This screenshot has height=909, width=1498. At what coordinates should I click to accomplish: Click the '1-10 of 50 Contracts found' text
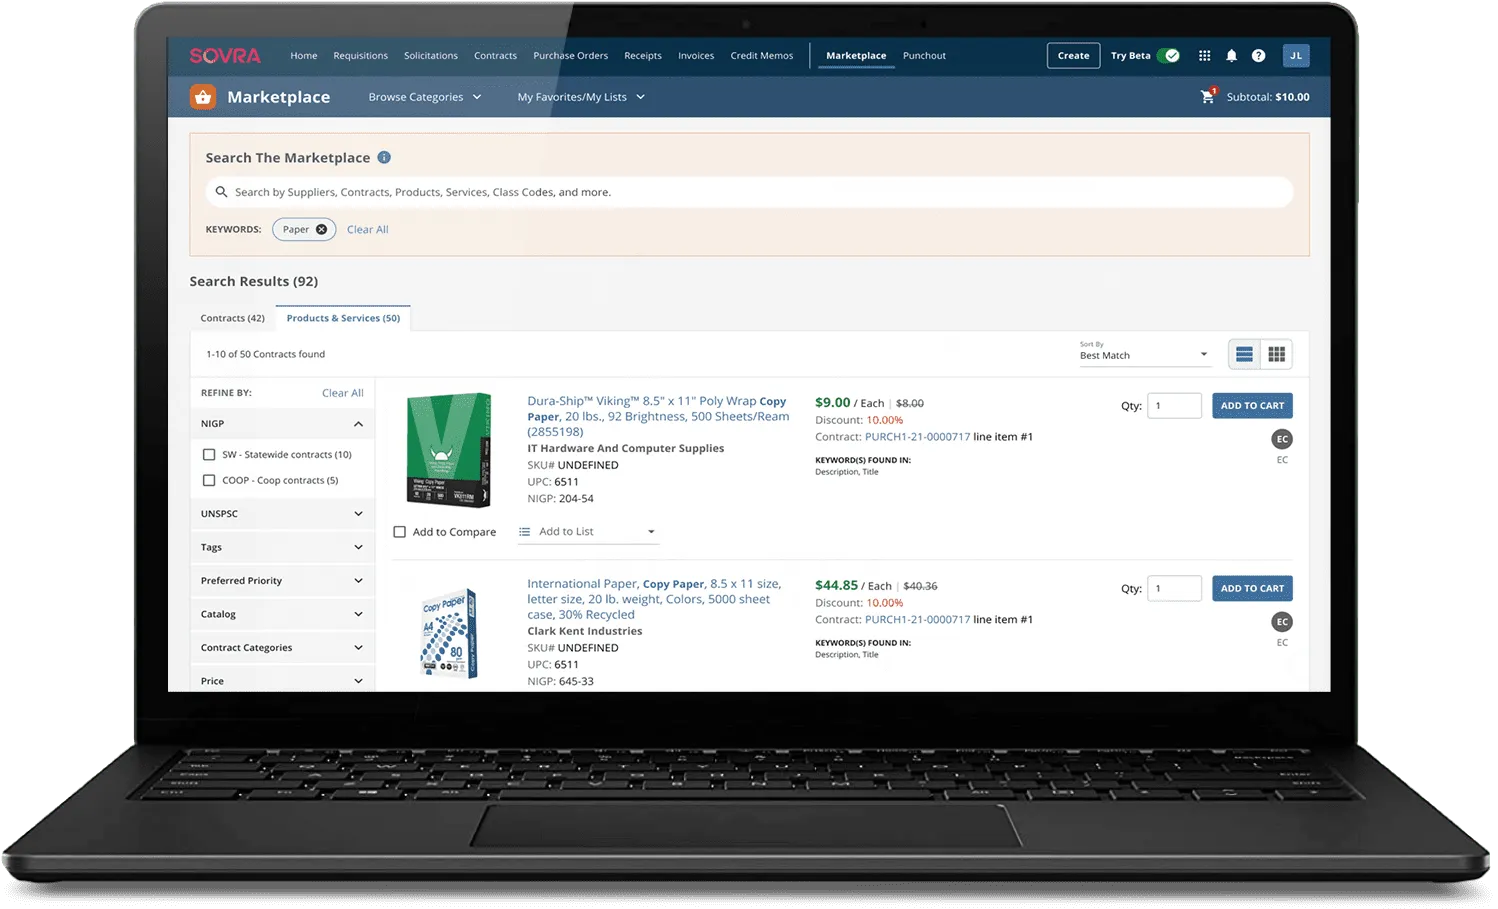tap(265, 354)
